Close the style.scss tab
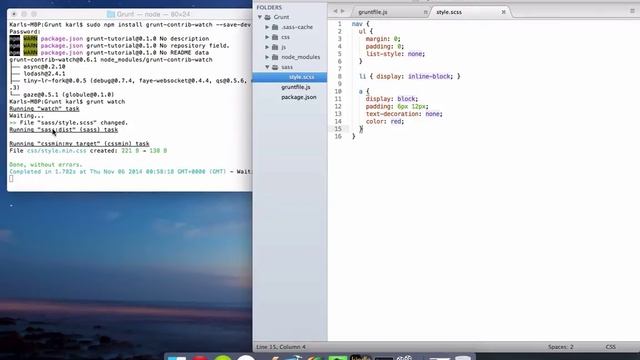640x360 pixels. tap(503, 12)
